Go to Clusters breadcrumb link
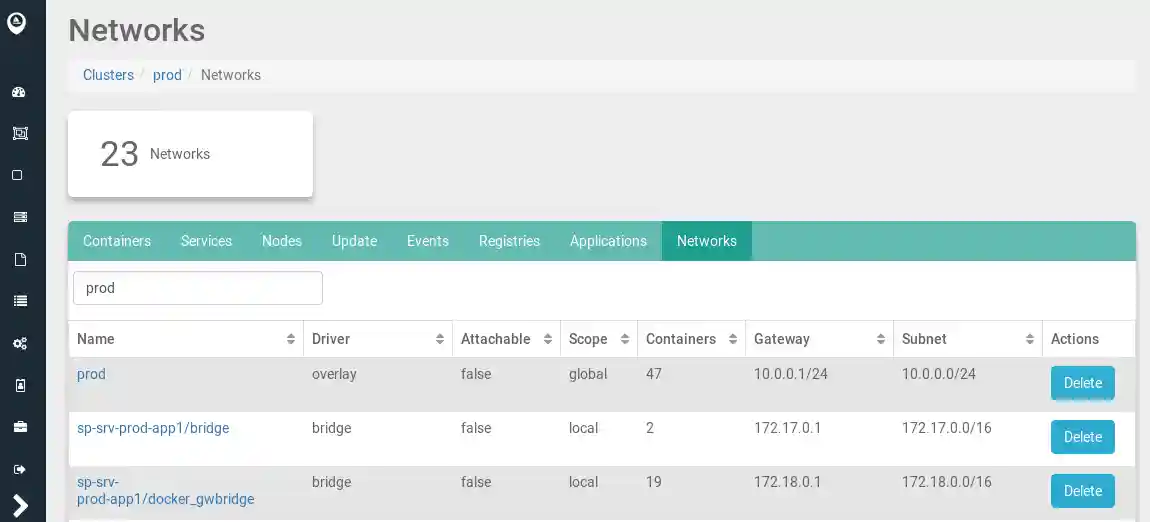This screenshot has width=1150, height=522. [108, 75]
